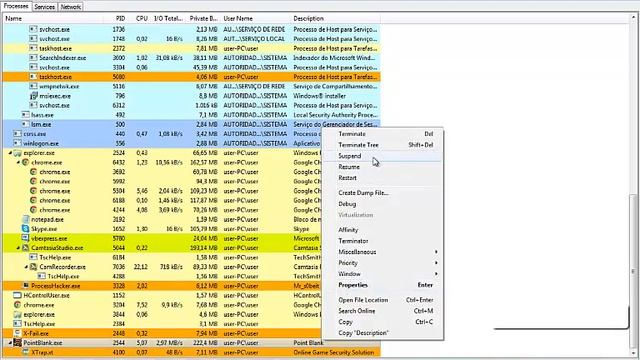
Task: Click chrome.exe icon with PID 3692
Action: 33,172
